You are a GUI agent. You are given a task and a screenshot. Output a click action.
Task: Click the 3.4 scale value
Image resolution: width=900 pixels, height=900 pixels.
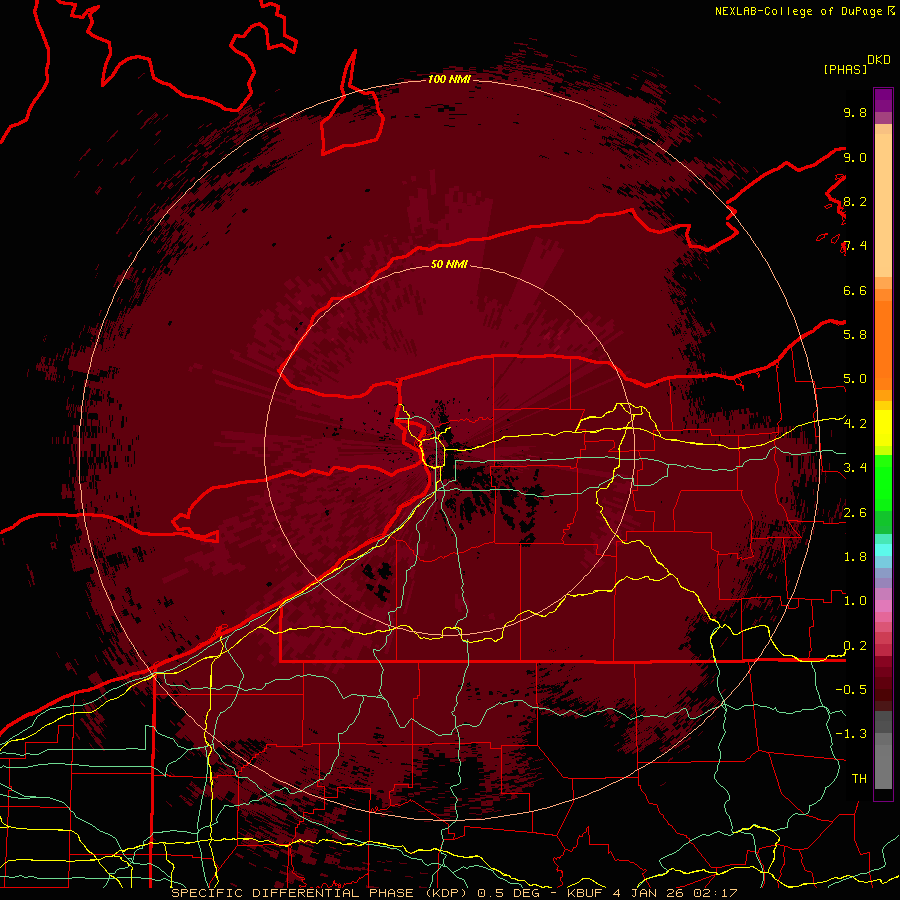(855, 468)
